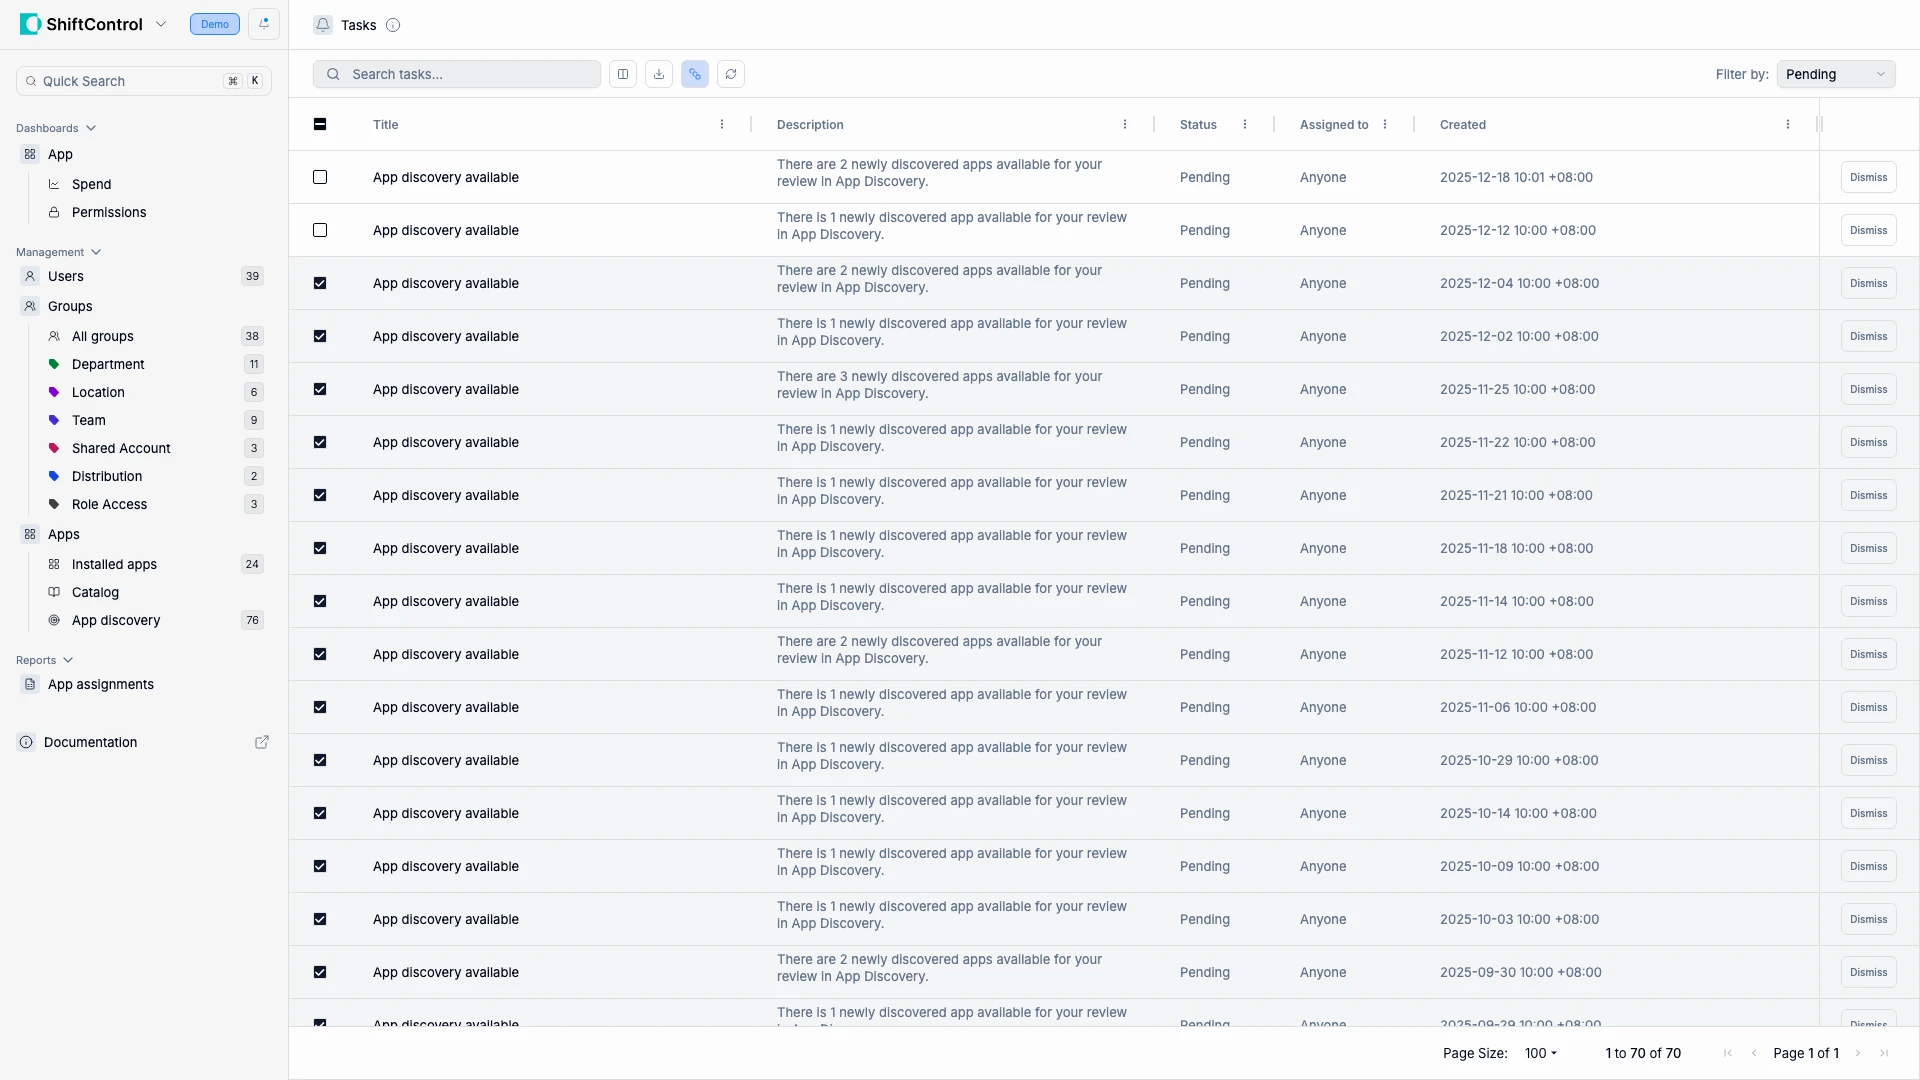
Task: Click the info icon beside Tasks title
Action: (x=393, y=25)
